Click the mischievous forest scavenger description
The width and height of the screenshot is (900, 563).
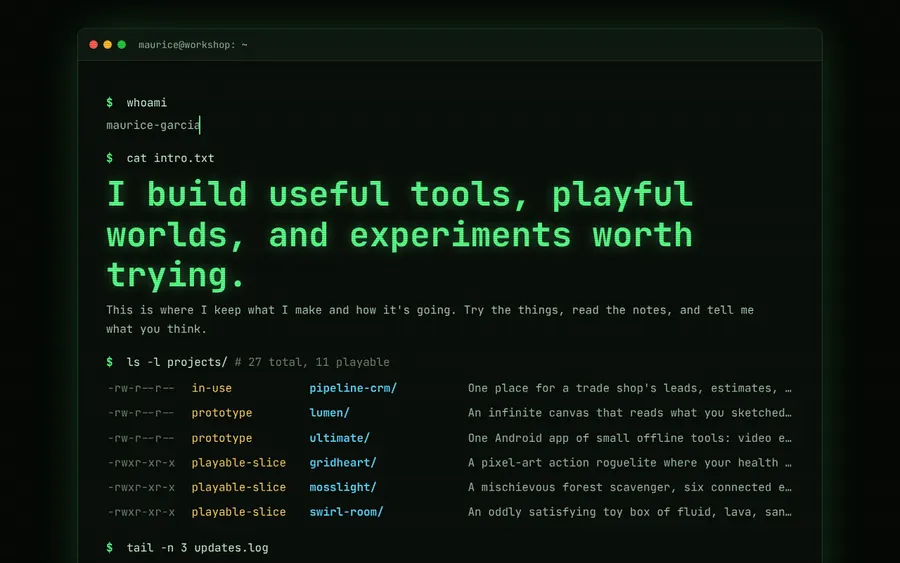(x=630, y=487)
